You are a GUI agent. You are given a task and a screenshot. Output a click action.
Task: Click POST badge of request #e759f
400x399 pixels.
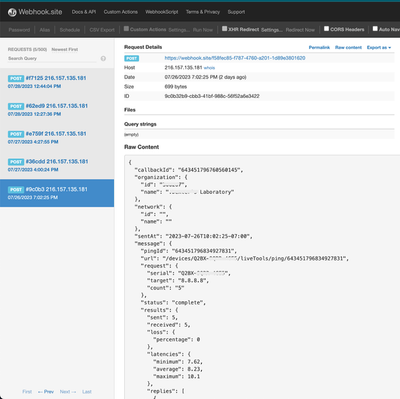click(x=16, y=134)
